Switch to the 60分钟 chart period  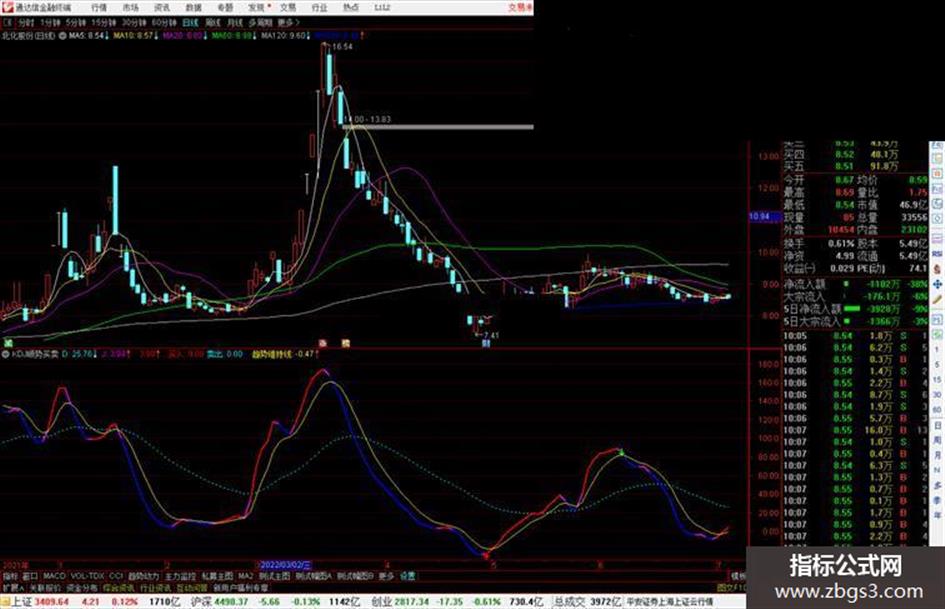tap(164, 22)
